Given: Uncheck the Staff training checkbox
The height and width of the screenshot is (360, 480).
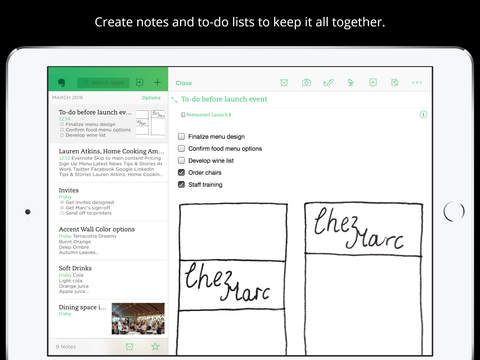Looking at the screenshot, I should click(x=181, y=184).
